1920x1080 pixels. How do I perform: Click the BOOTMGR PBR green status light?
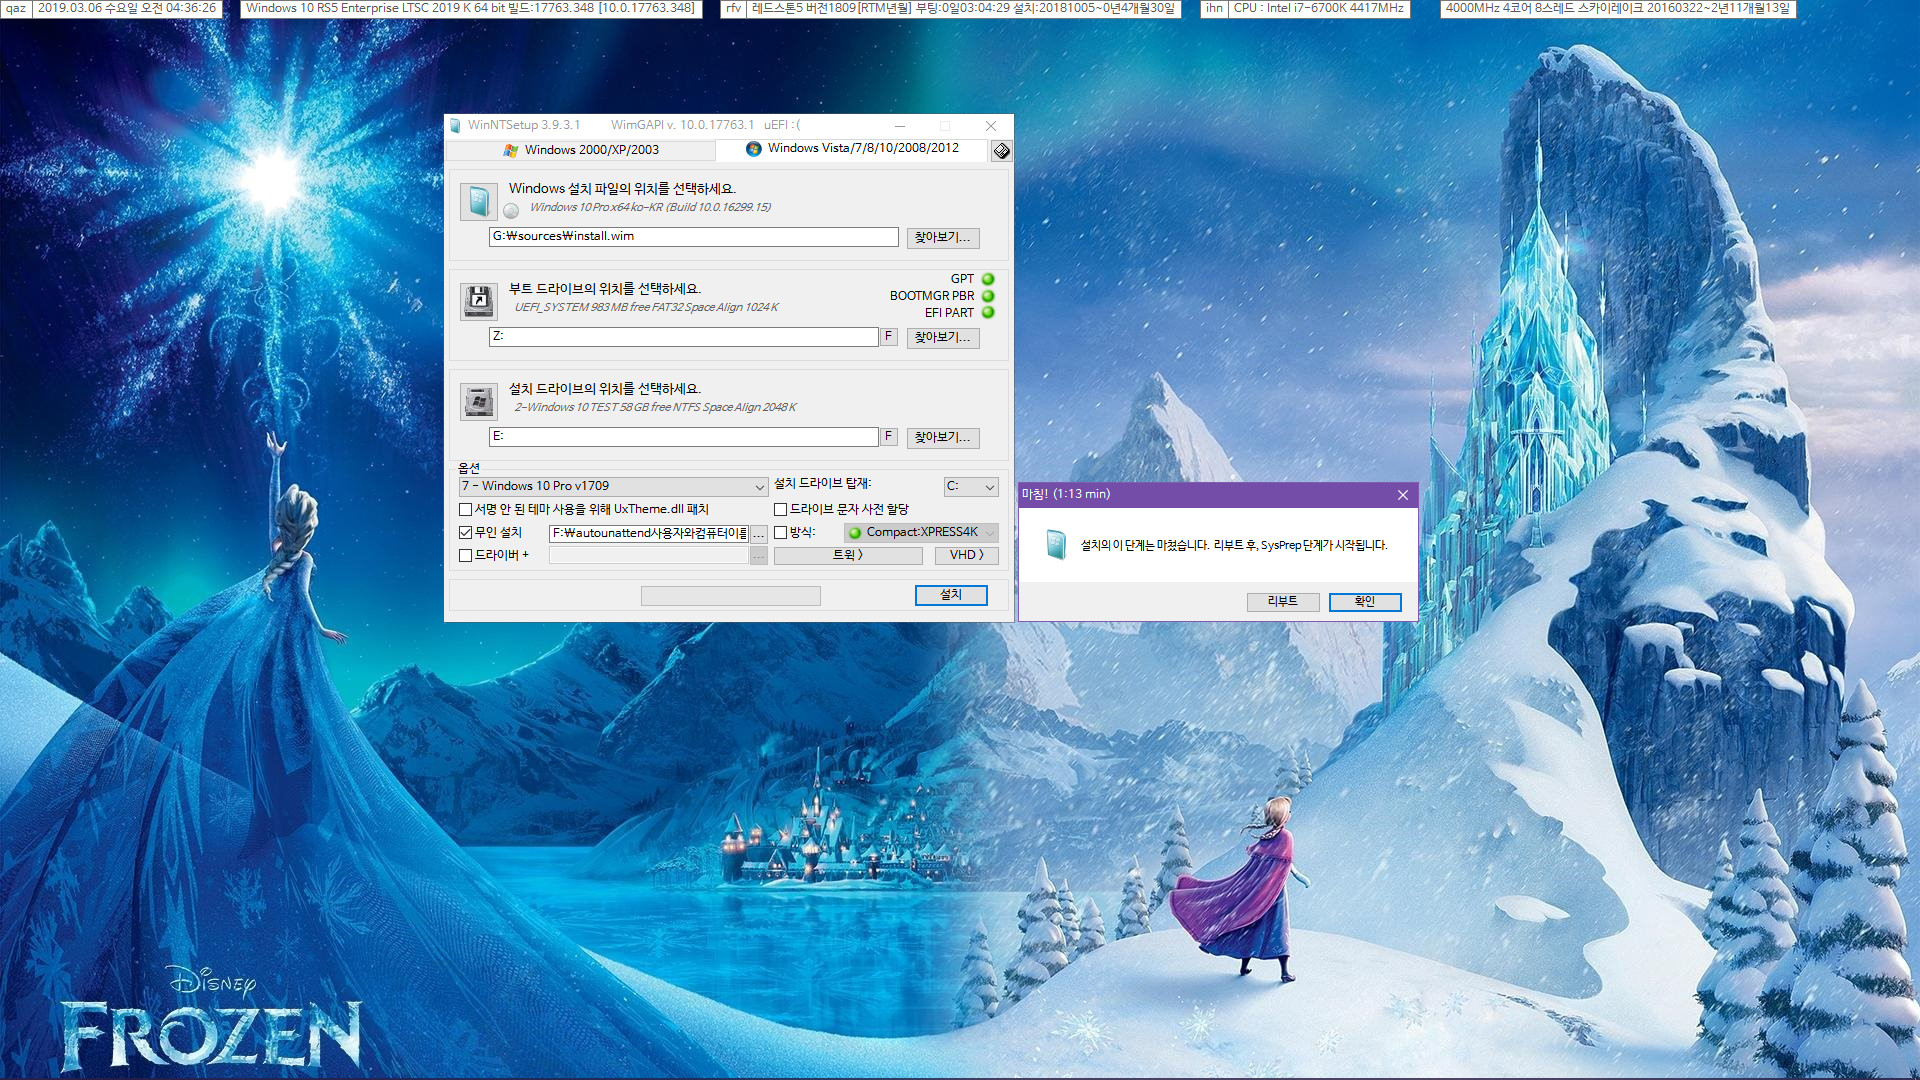[988, 296]
